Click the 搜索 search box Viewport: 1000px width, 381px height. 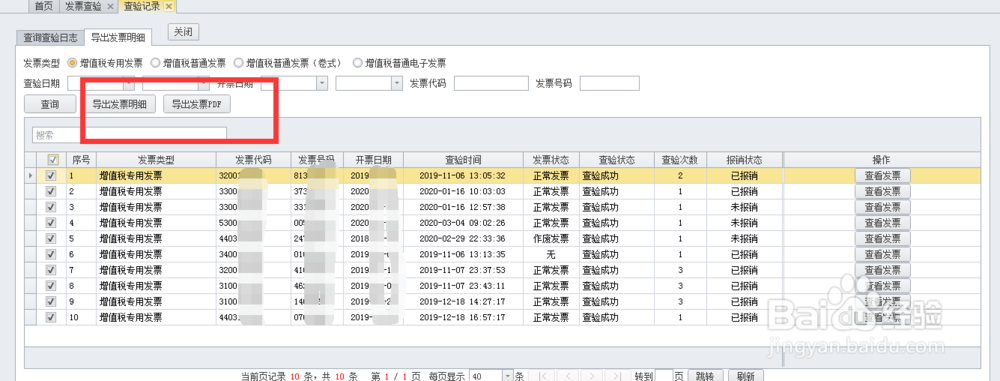point(129,134)
